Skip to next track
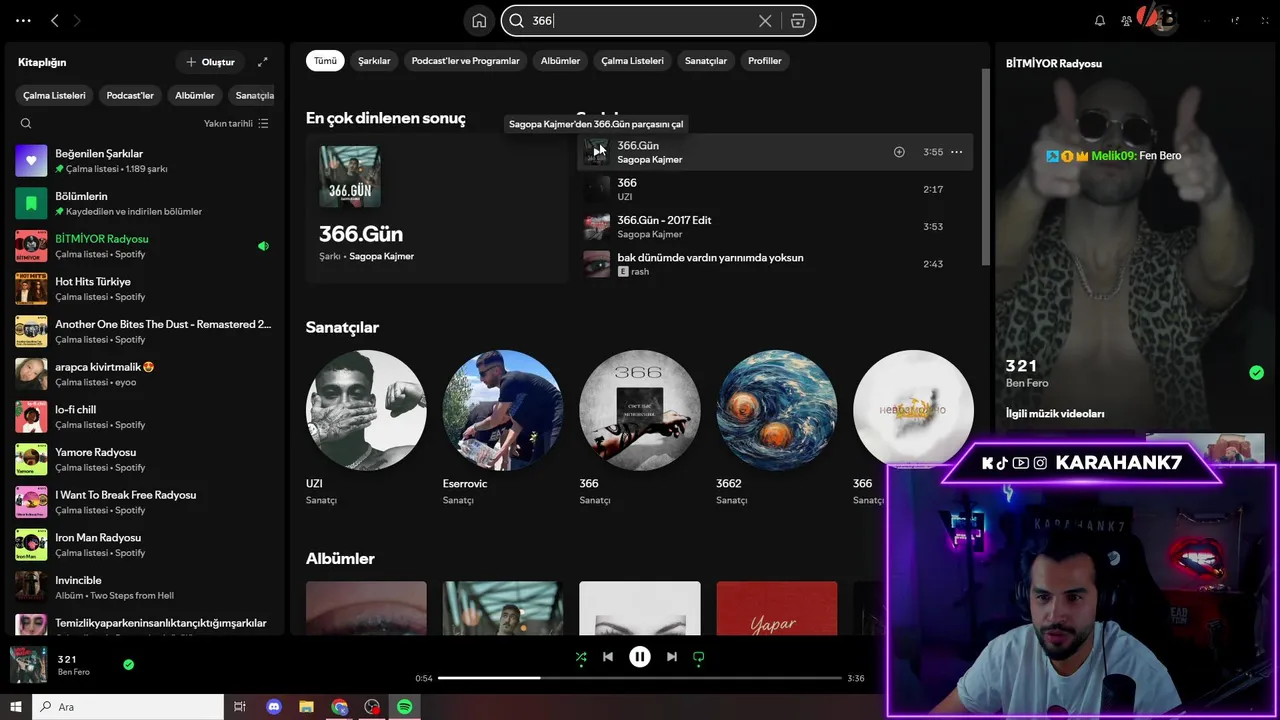The width and height of the screenshot is (1280, 720). [672, 657]
